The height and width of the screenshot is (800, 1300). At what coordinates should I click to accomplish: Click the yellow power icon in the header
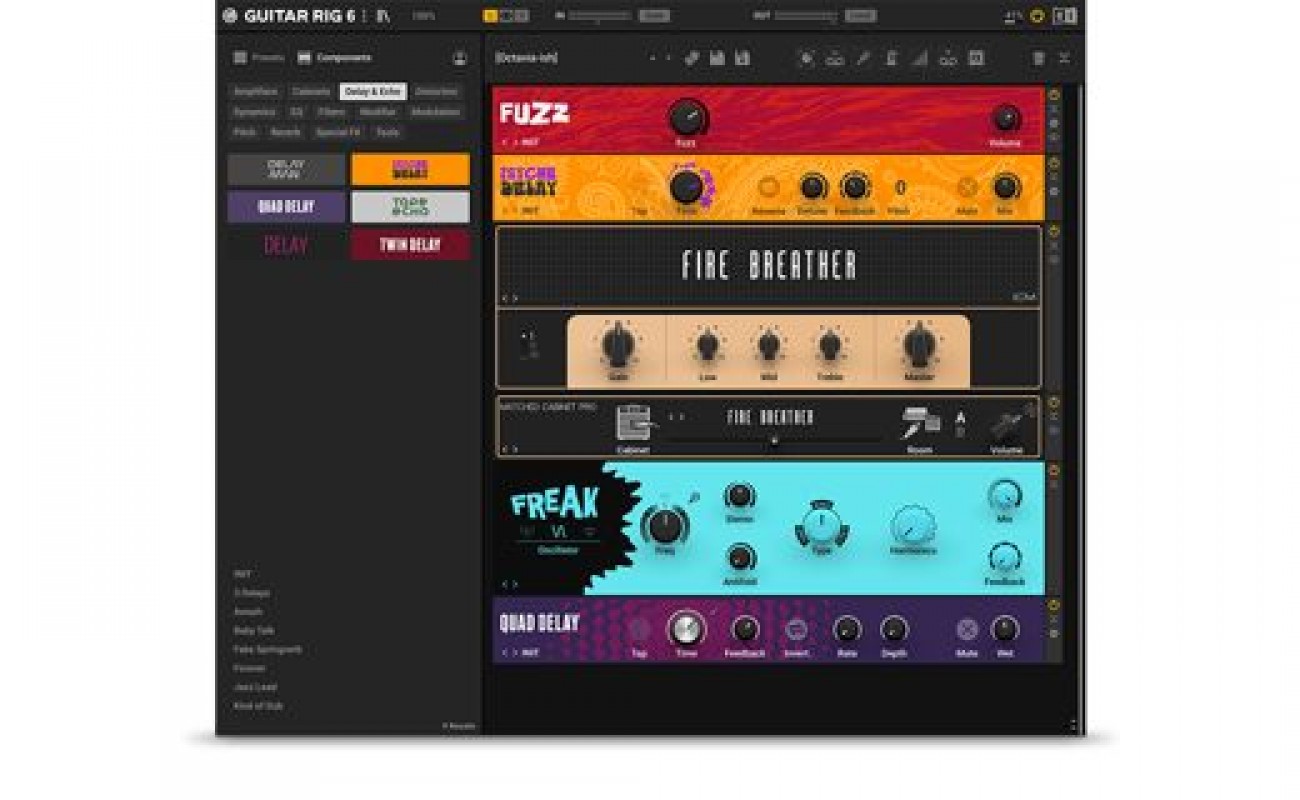tap(1037, 16)
